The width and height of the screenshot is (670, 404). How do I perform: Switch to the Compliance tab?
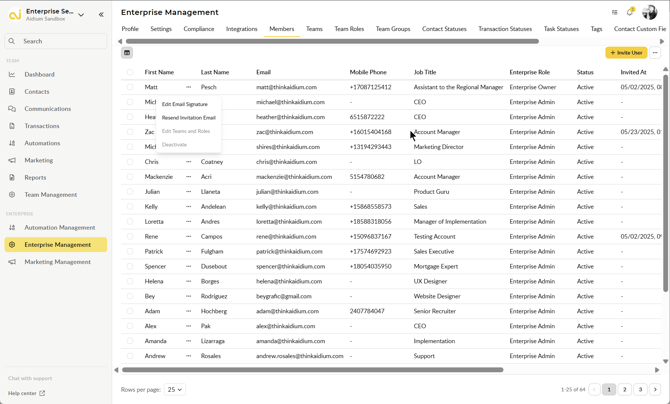[x=199, y=29]
